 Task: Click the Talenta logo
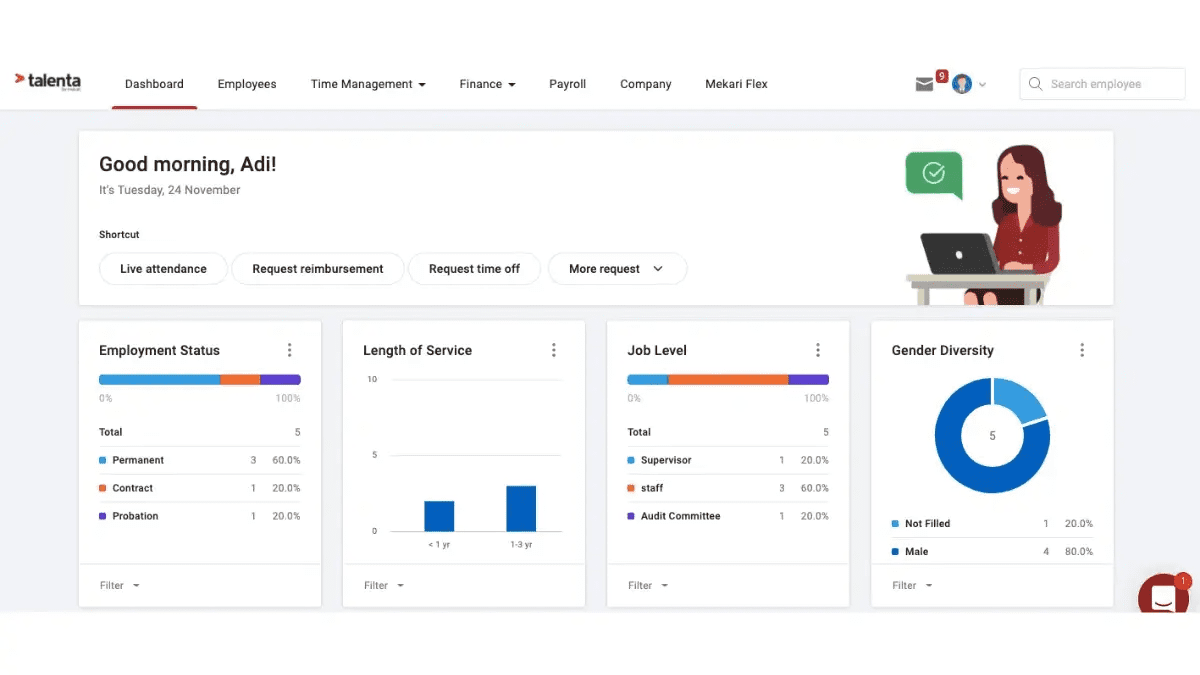pyautogui.click(x=48, y=82)
